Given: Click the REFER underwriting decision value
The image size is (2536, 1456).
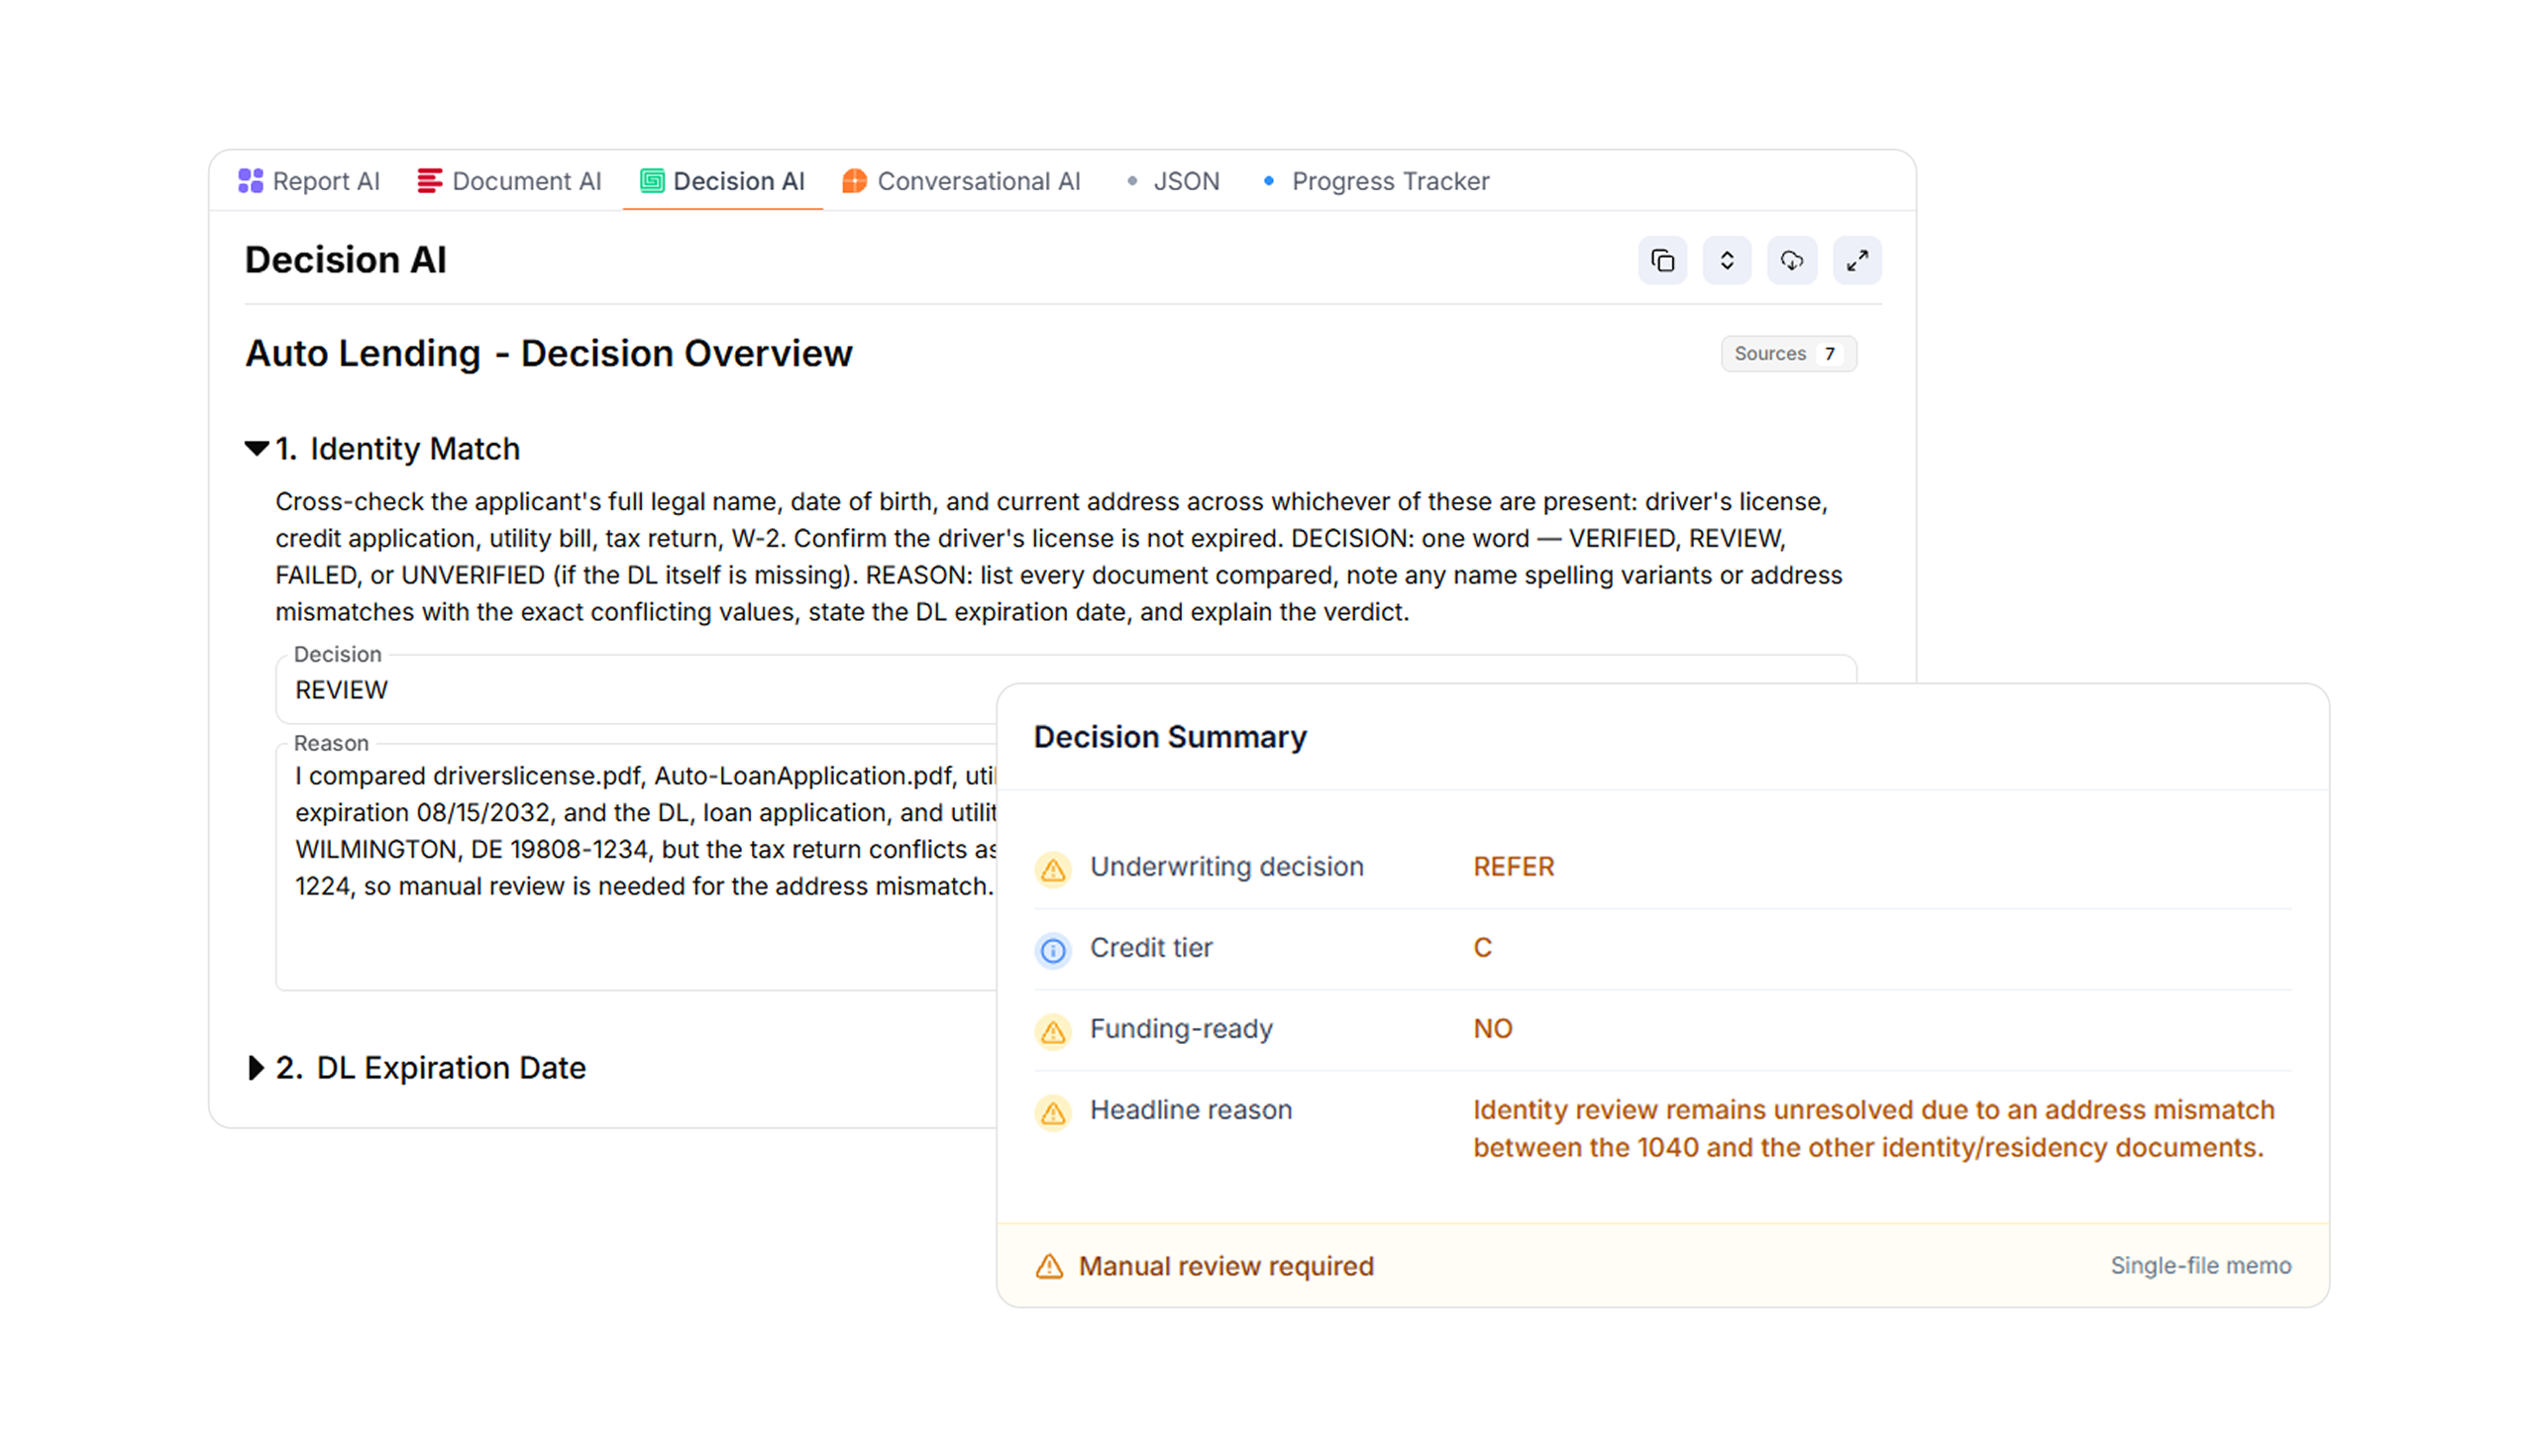Looking at the screenshot, I should pos(1513,867).
